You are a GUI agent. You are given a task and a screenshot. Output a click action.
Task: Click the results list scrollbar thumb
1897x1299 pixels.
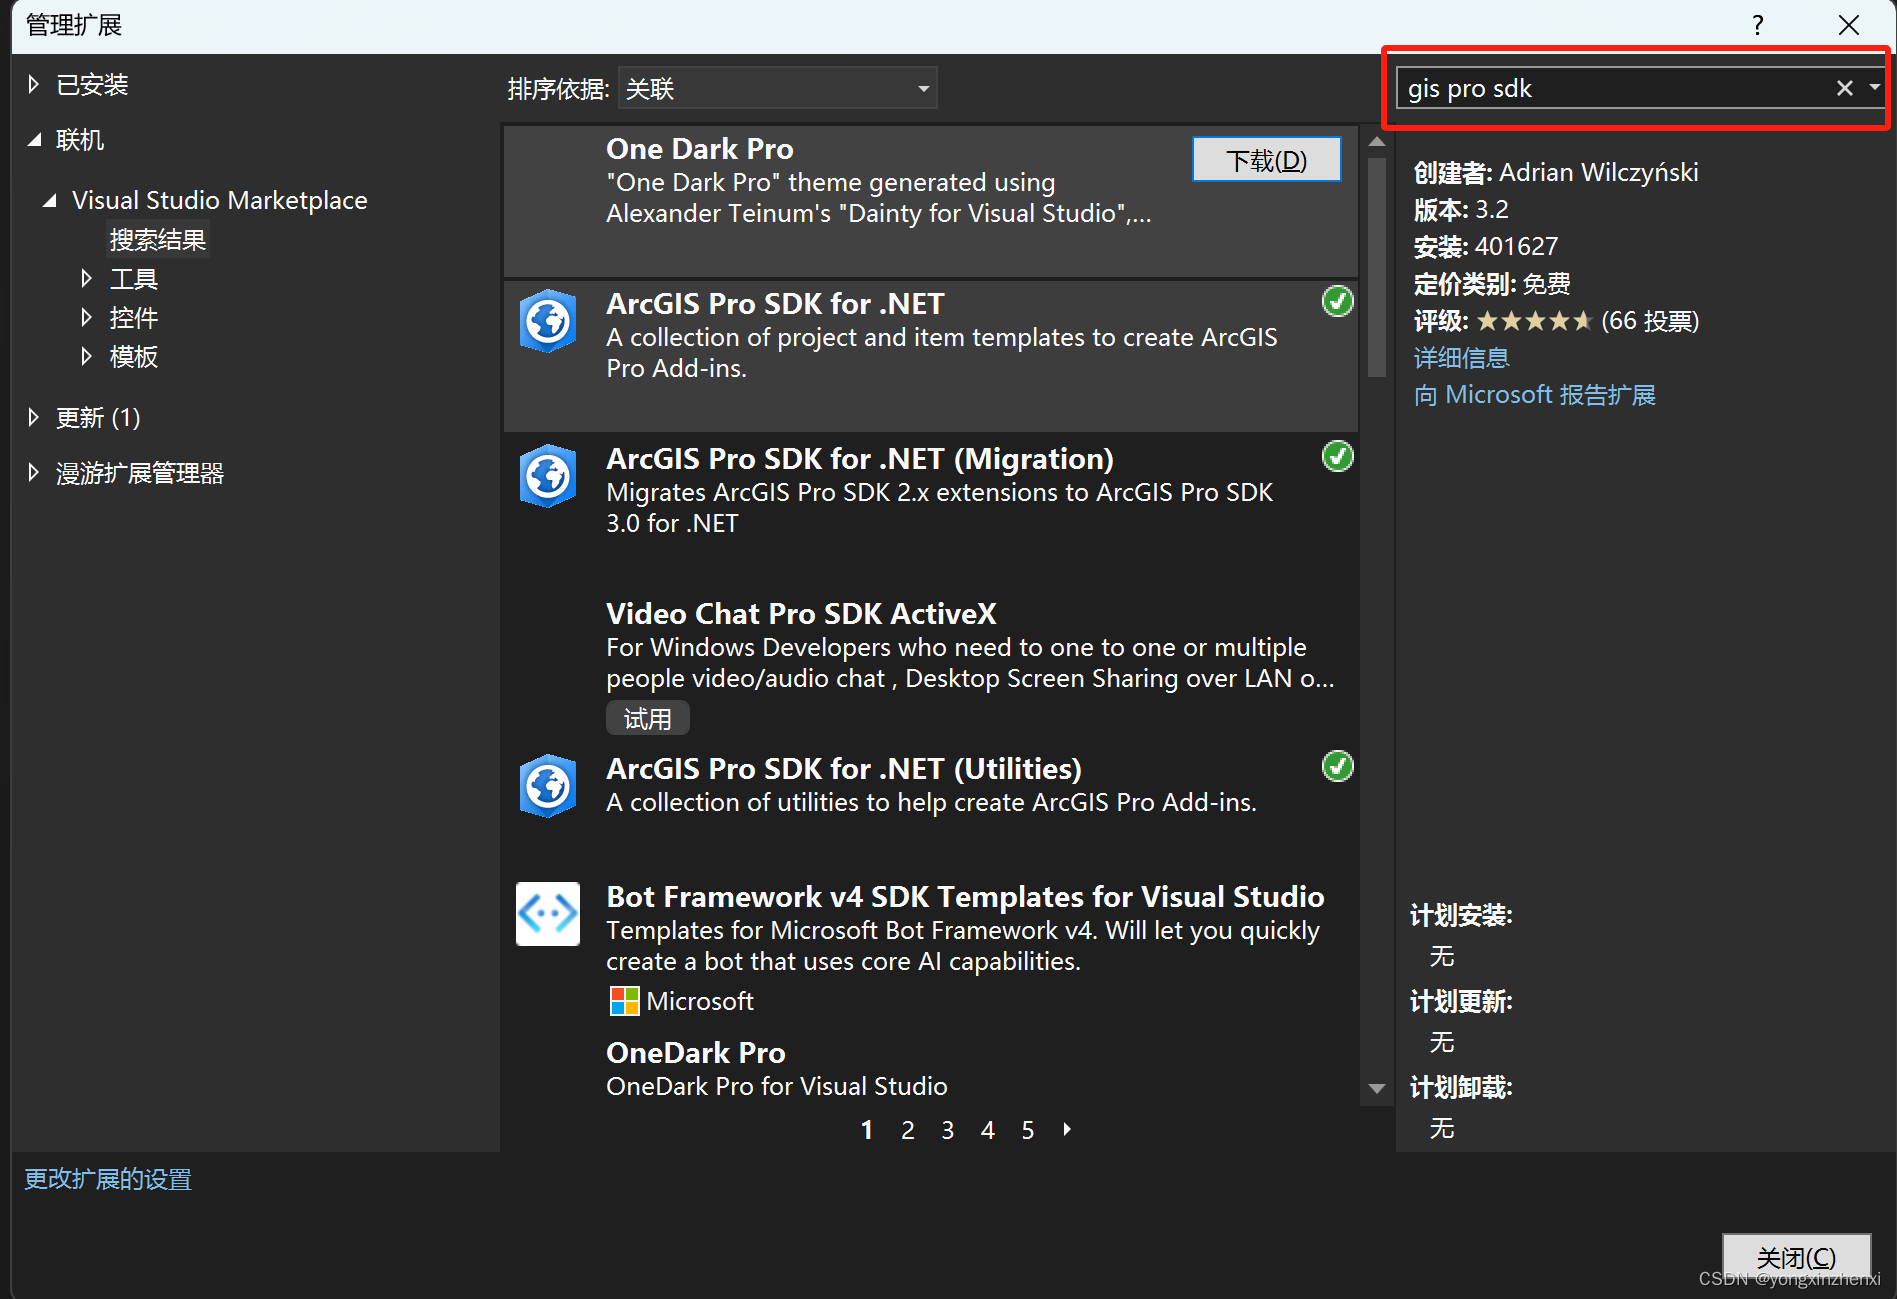pyautogui.click(x=1377, y=267)
